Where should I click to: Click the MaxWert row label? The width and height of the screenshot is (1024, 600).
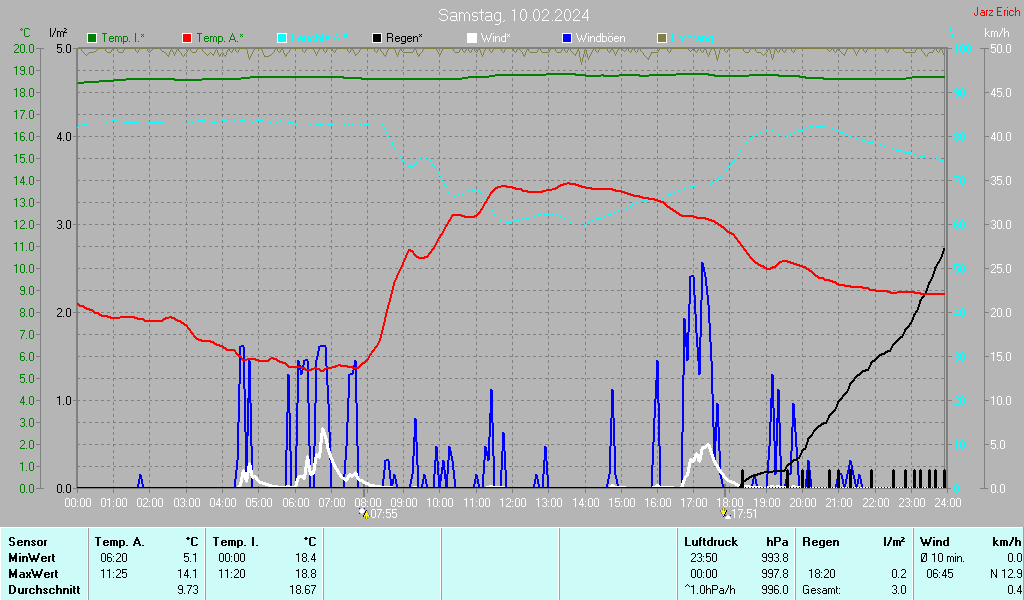click(32, 574)
